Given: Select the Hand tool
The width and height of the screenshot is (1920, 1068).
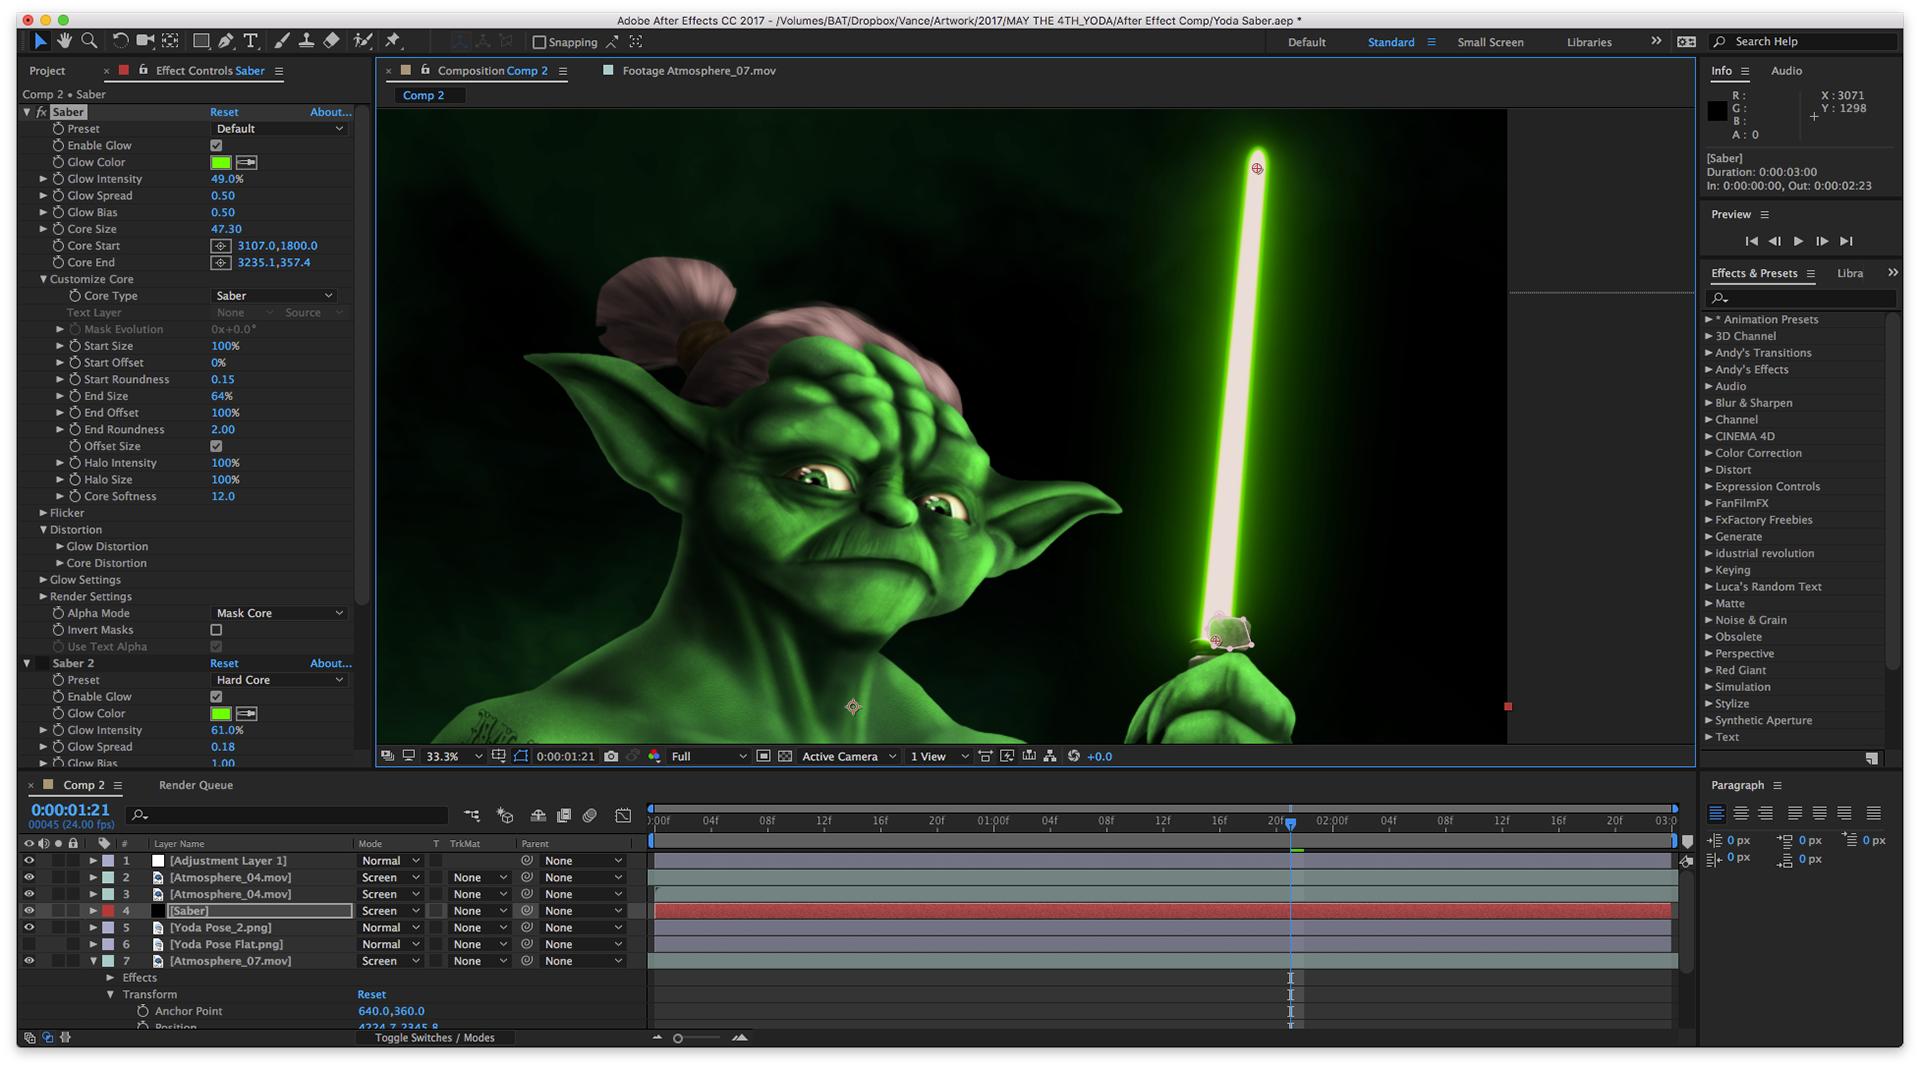Looking at the screenshot, I should 65,41.
